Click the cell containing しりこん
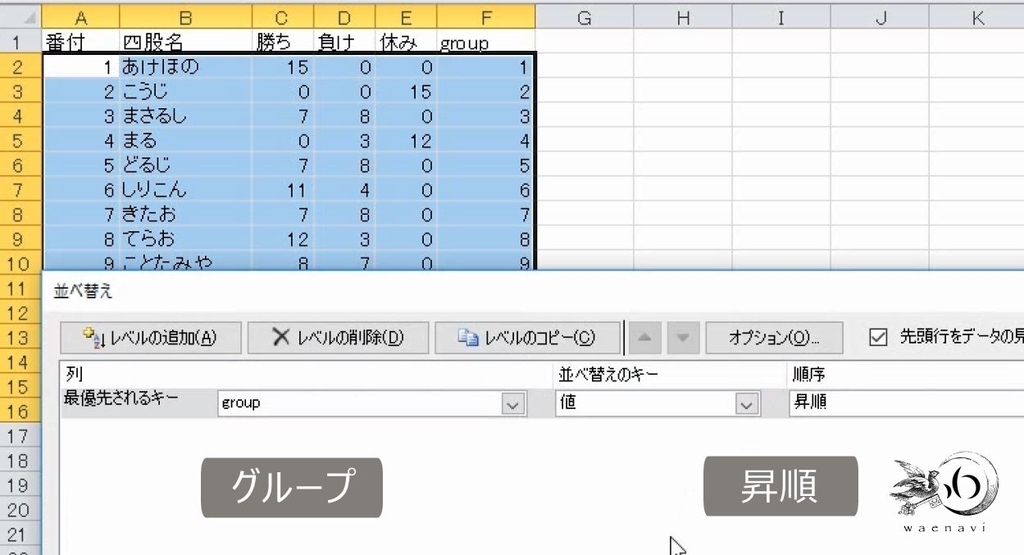Image resolution: width=1024 pixels, height=555 pixels. [185, 190]
